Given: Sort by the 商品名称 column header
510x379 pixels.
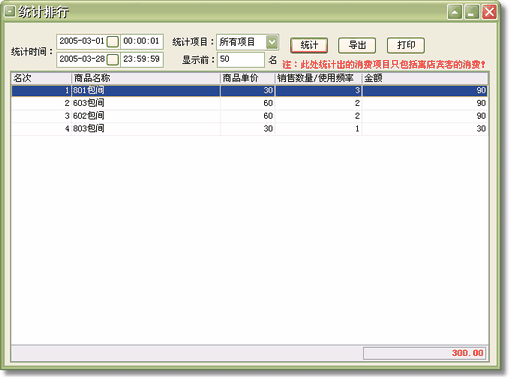Looking at the screenshot, I should point(146,78).
